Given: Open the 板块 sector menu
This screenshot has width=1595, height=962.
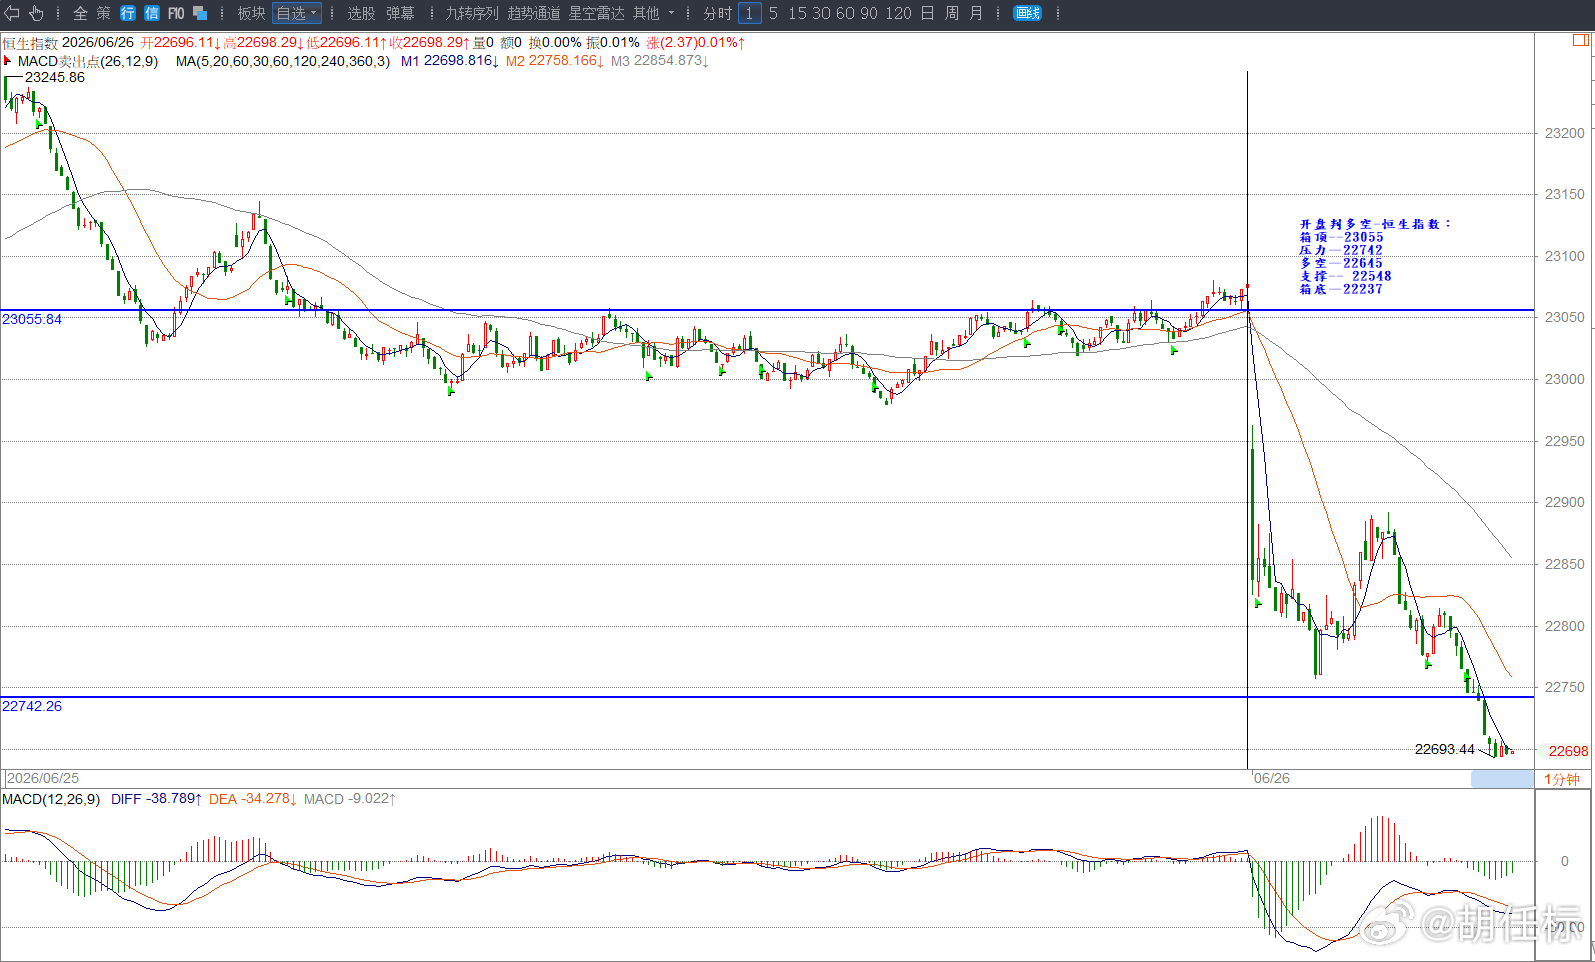Looking at the screenshot, I should click(251, 13).
